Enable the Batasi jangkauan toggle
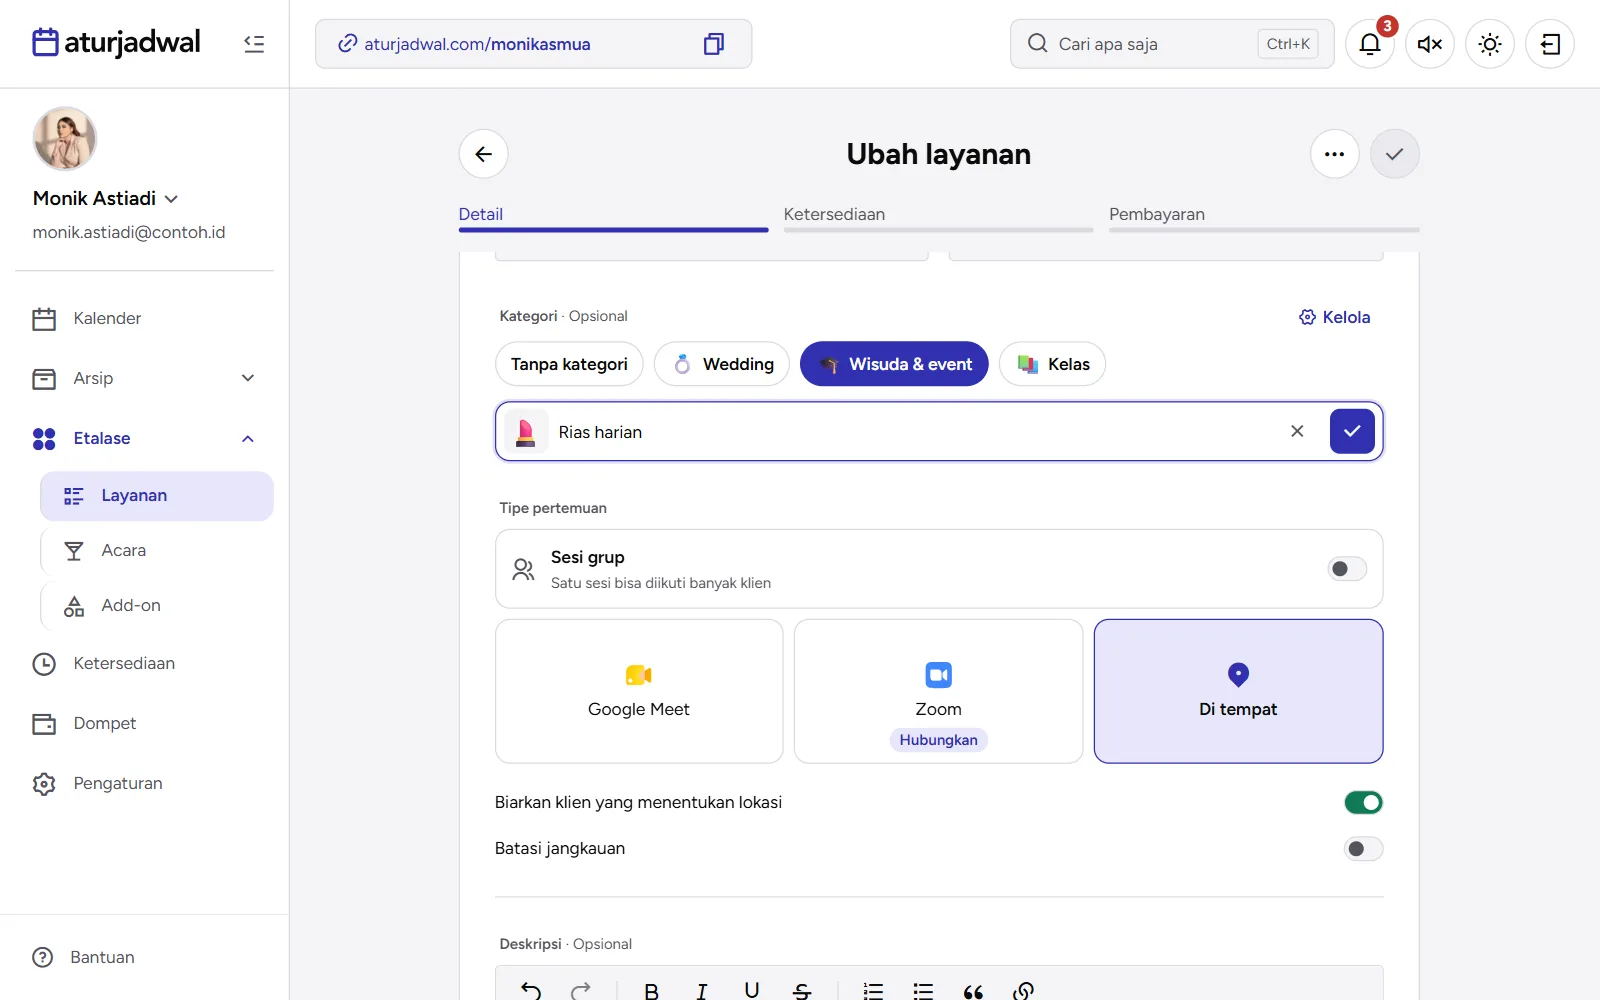 [x=1363, y=849]
